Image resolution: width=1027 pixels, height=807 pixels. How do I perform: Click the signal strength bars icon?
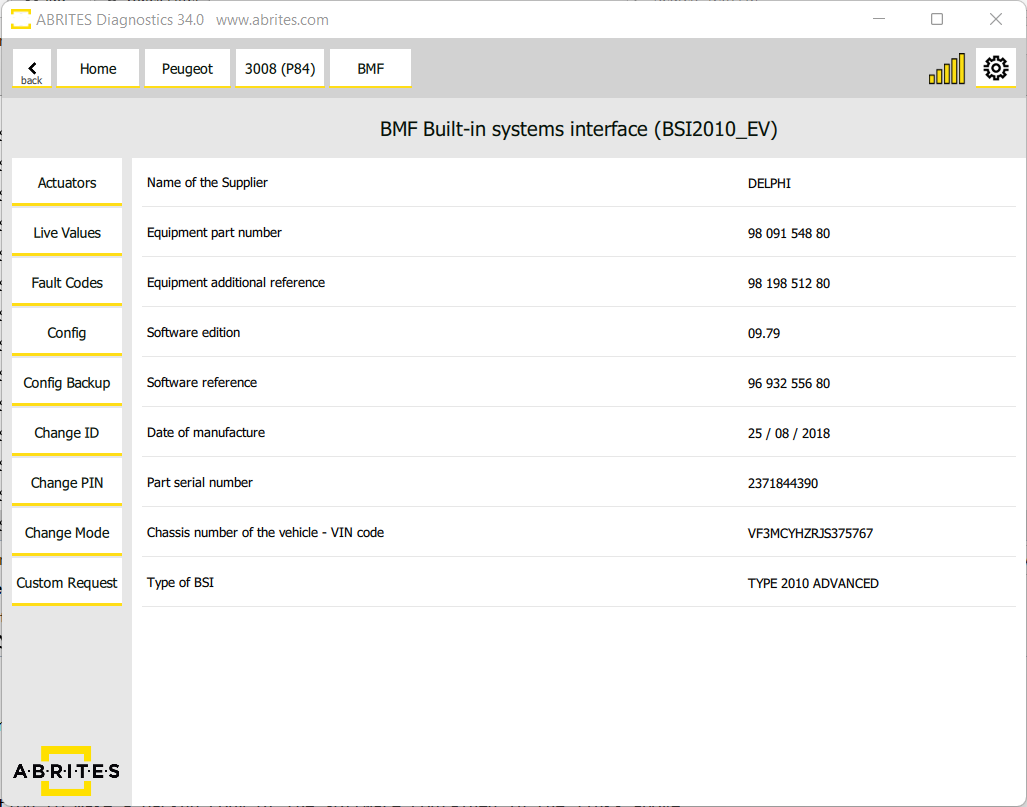[x=946, y=69]
